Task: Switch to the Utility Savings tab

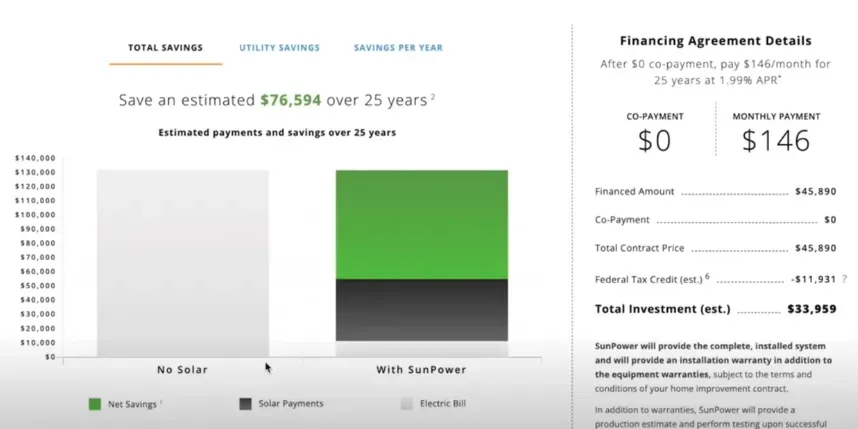Action: tap(279, 48)
